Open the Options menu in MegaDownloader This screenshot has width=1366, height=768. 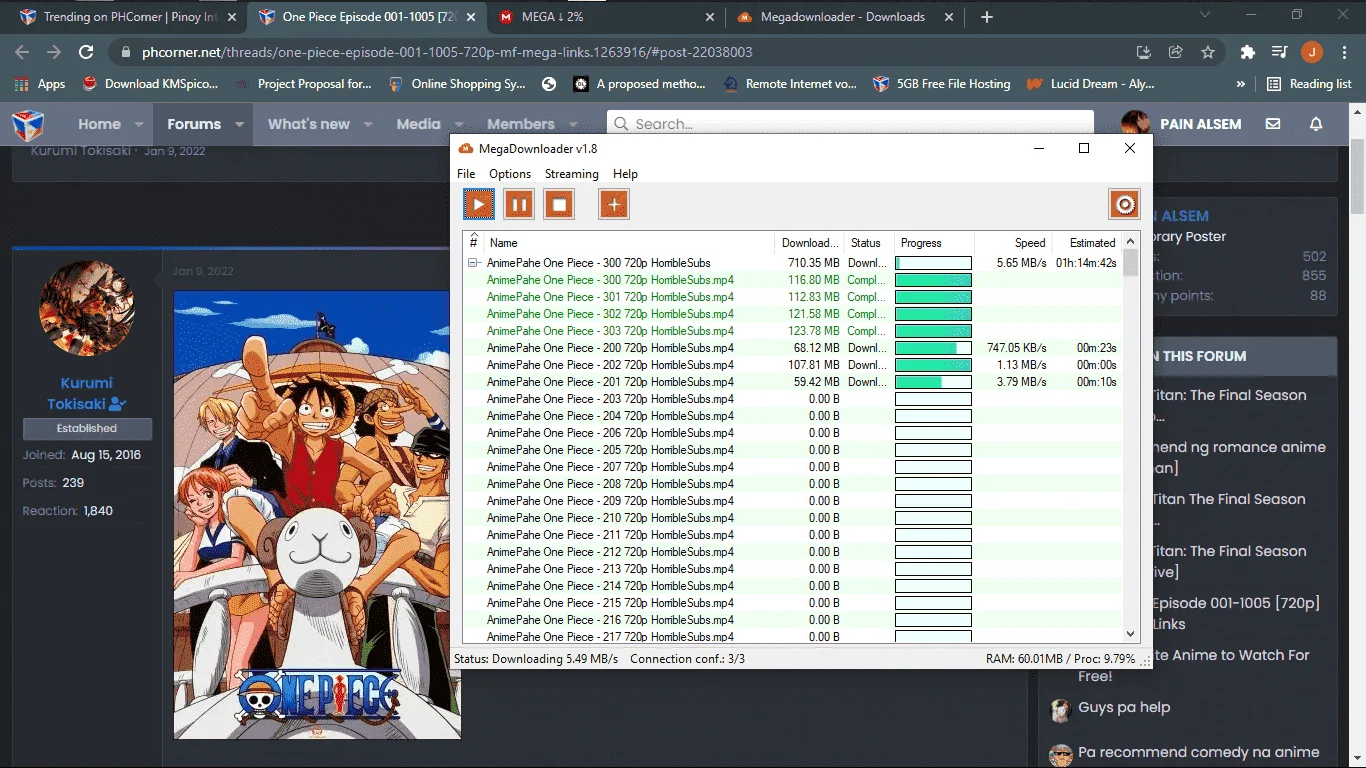[510, 174]
